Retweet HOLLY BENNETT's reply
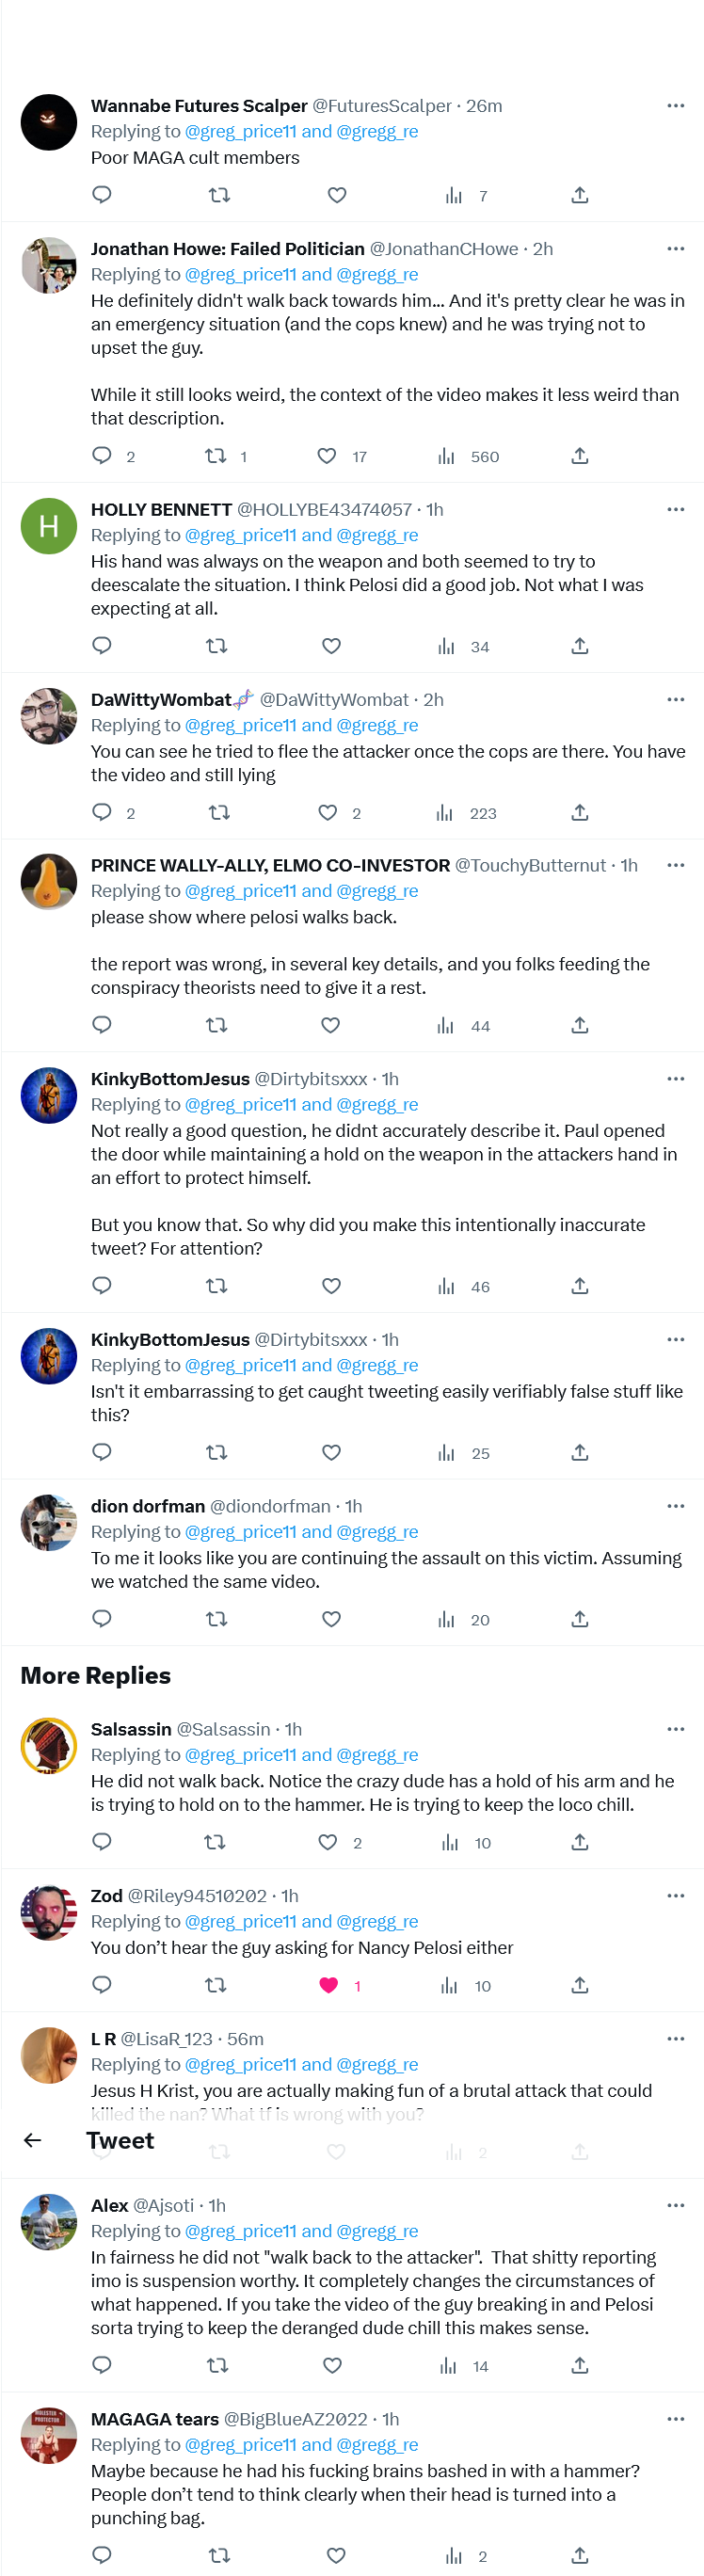704x2576 pixels. point(216,646)
